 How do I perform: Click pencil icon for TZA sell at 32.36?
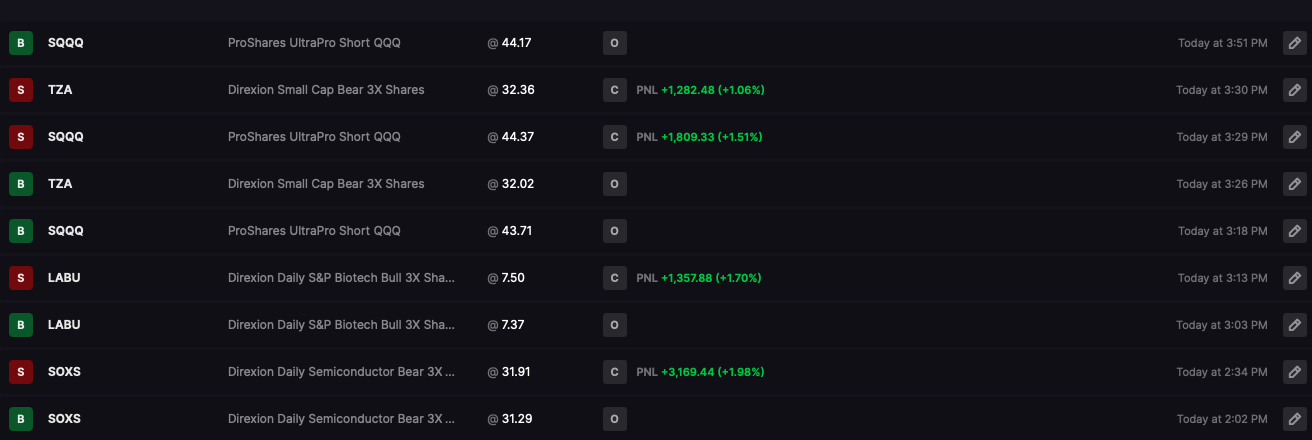pos(1295,90)
